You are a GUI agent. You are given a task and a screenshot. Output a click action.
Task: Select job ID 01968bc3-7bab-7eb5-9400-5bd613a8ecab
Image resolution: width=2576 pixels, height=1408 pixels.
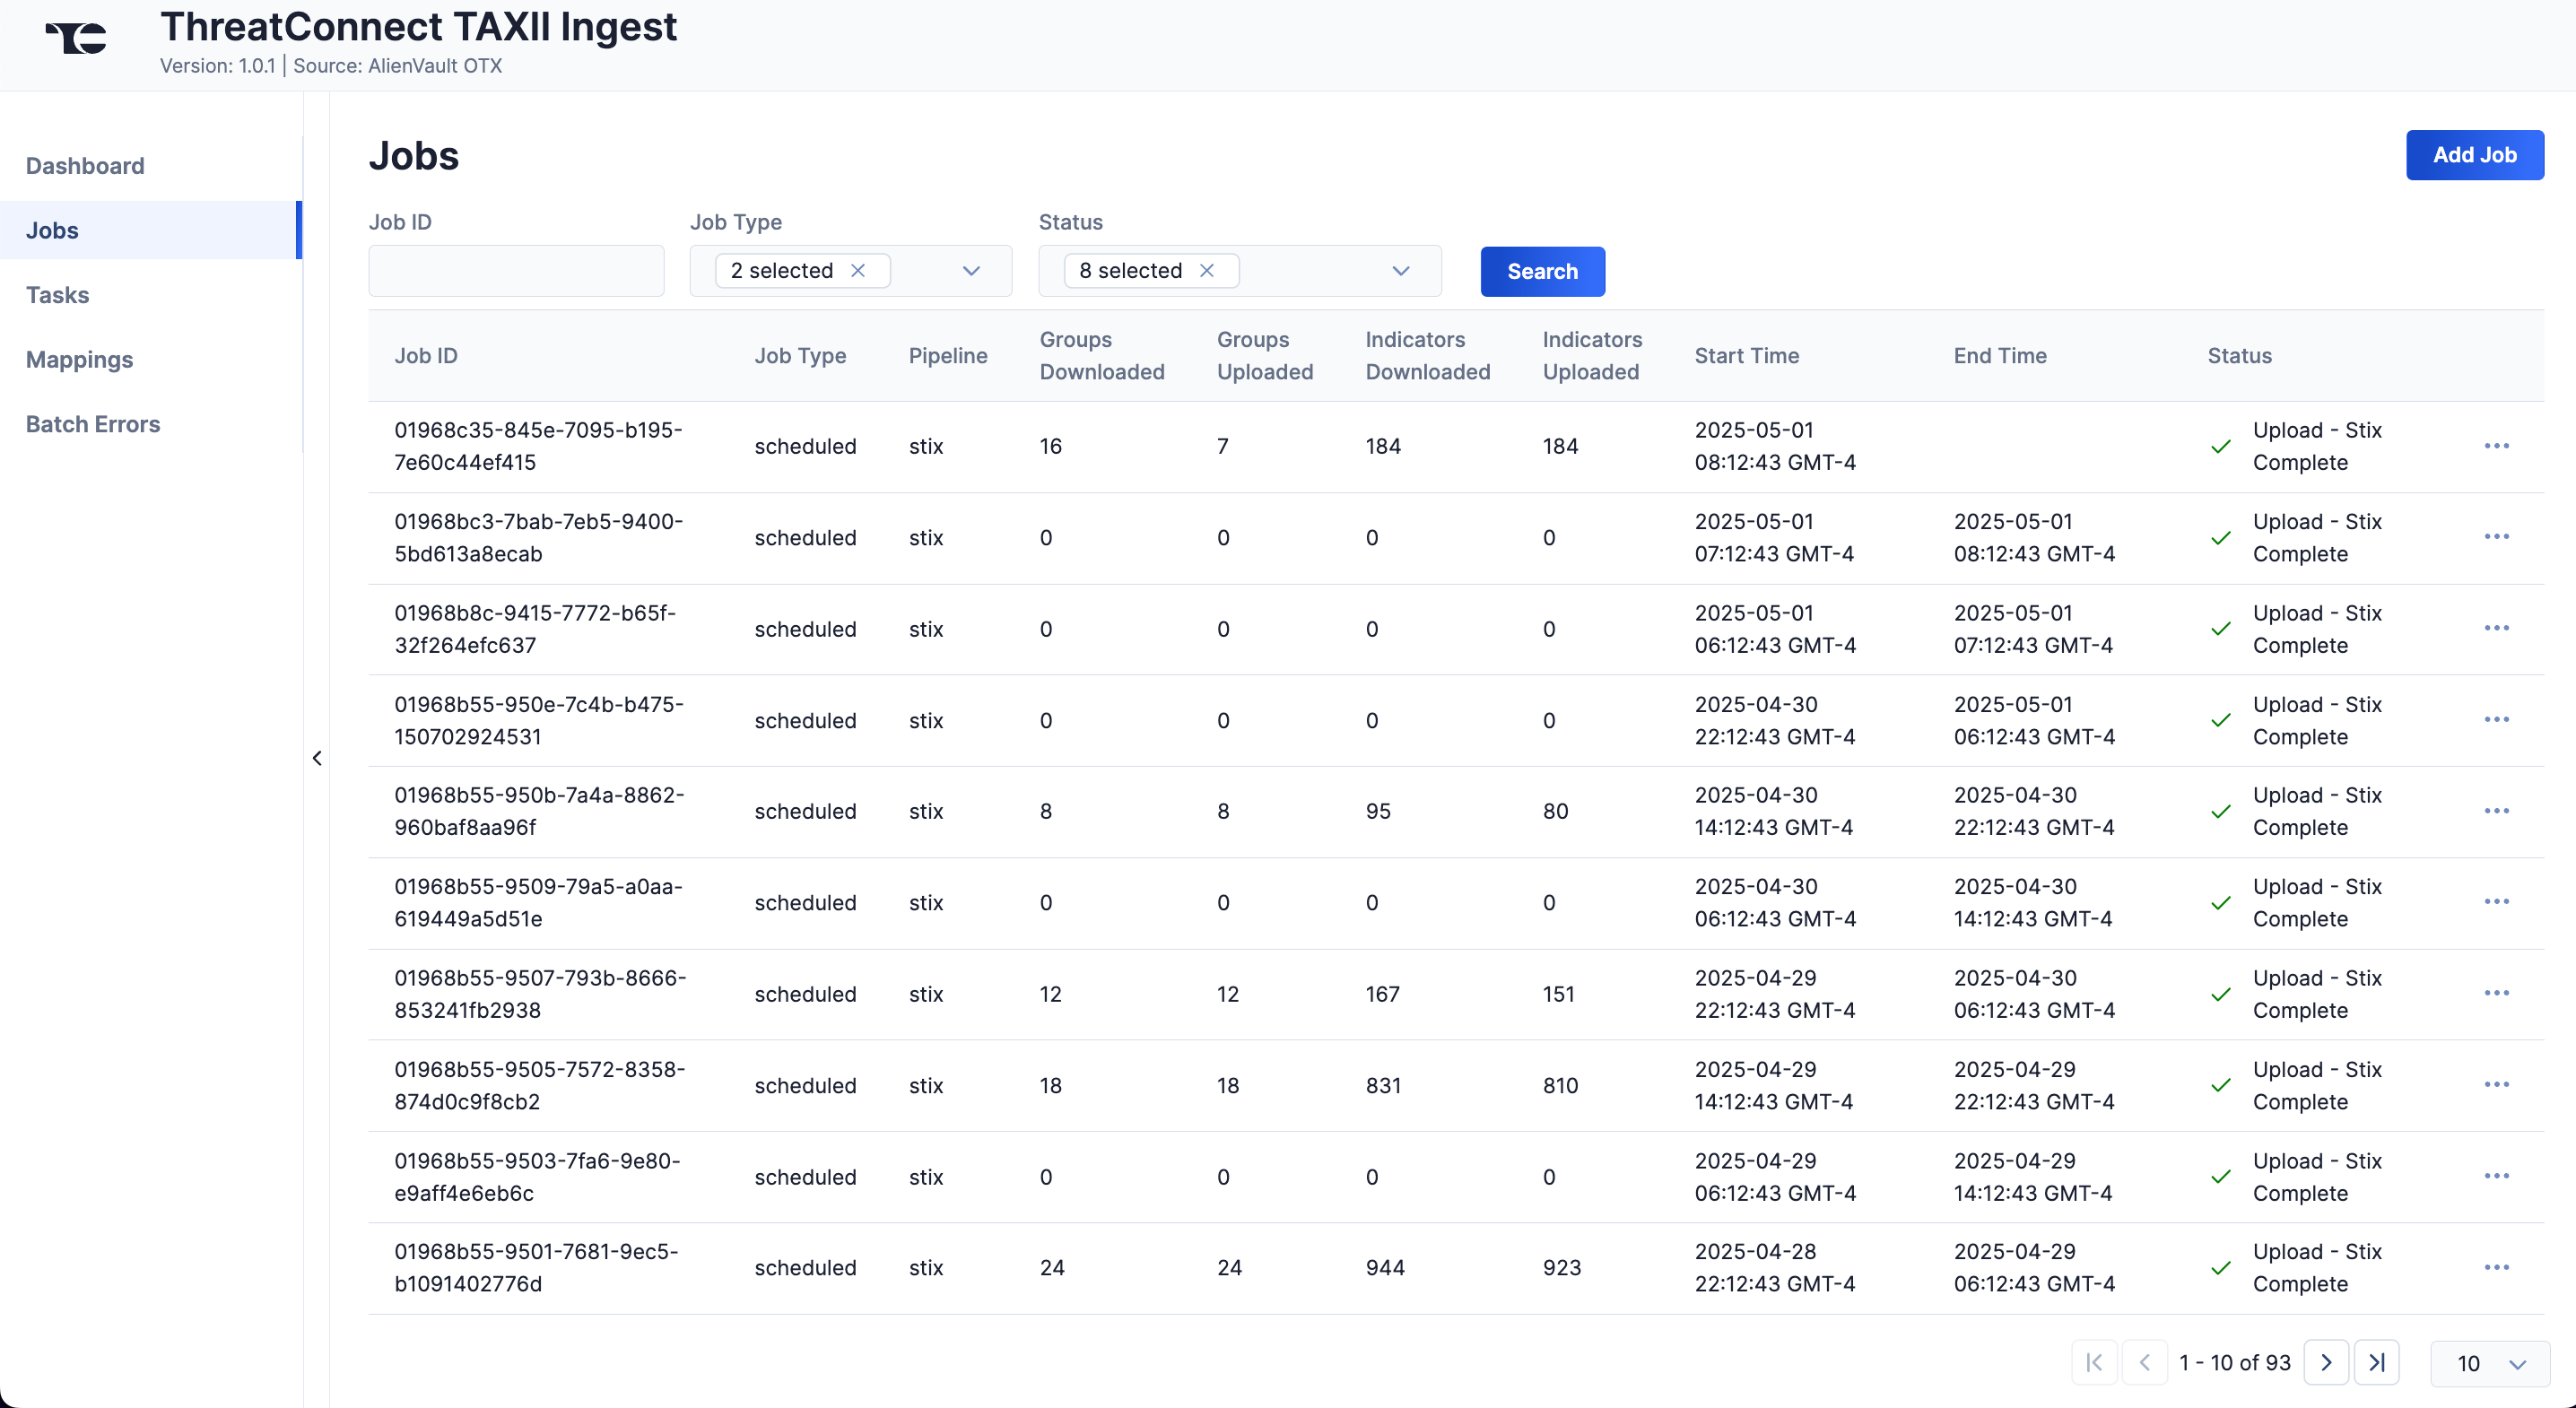click(538, 537)
